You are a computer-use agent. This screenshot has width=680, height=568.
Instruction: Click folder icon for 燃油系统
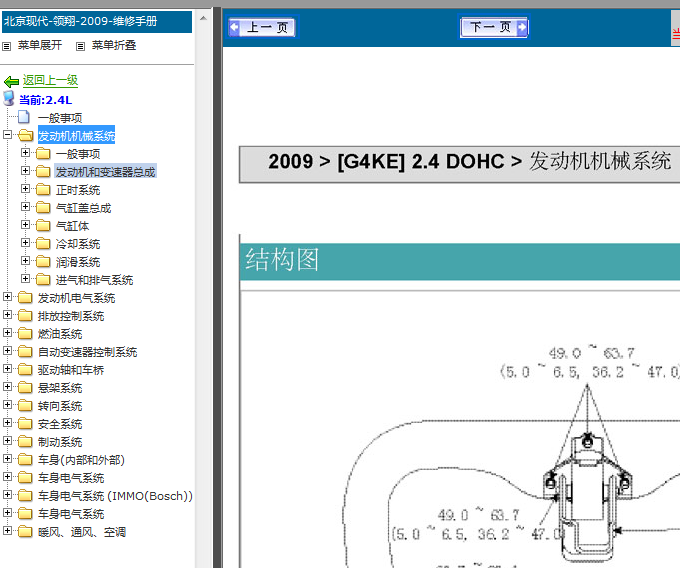pyautogui.click(x=25, y=333)
